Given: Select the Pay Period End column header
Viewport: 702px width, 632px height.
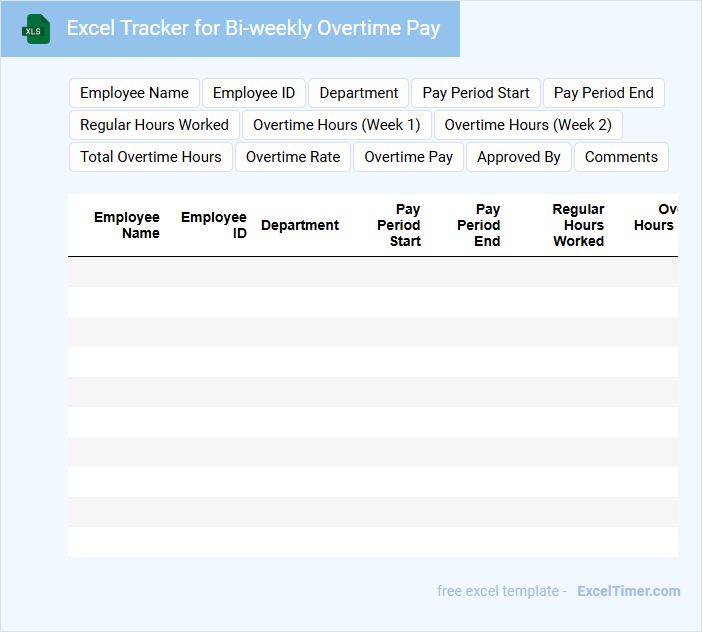Looking at the screenshot, I should click(x=479, y=225).
